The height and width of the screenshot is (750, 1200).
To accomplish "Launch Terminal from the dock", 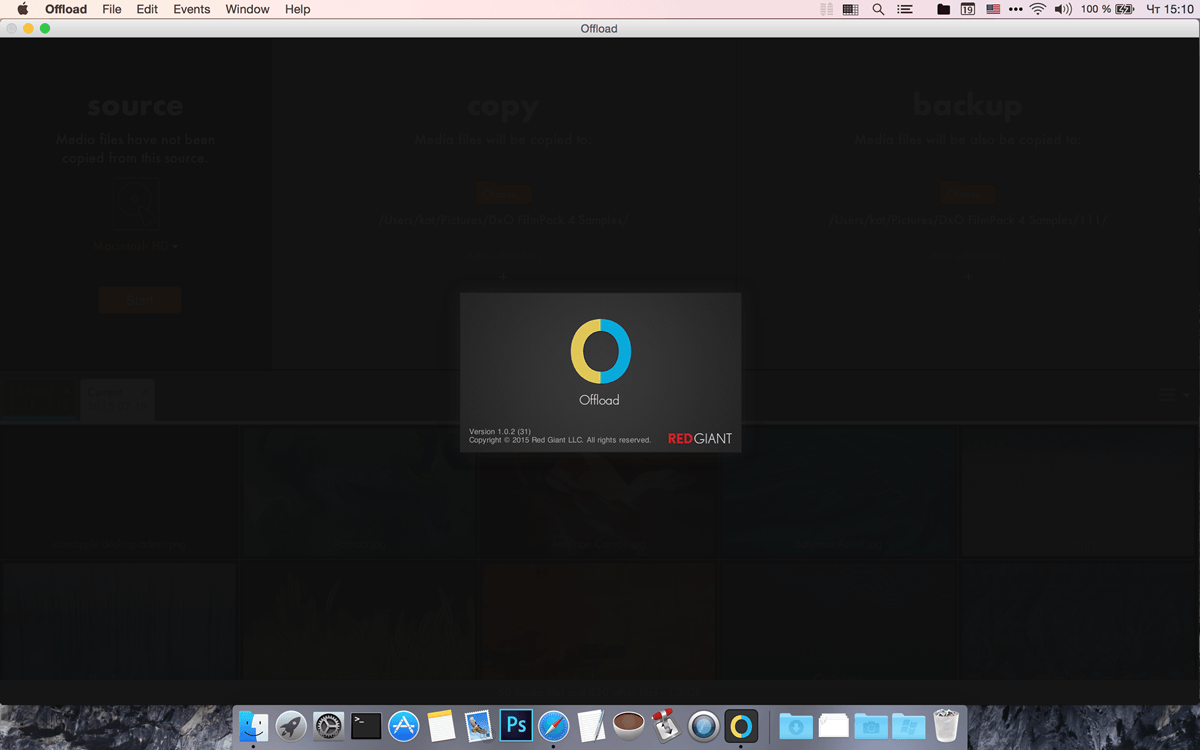I will pos(366,725).
